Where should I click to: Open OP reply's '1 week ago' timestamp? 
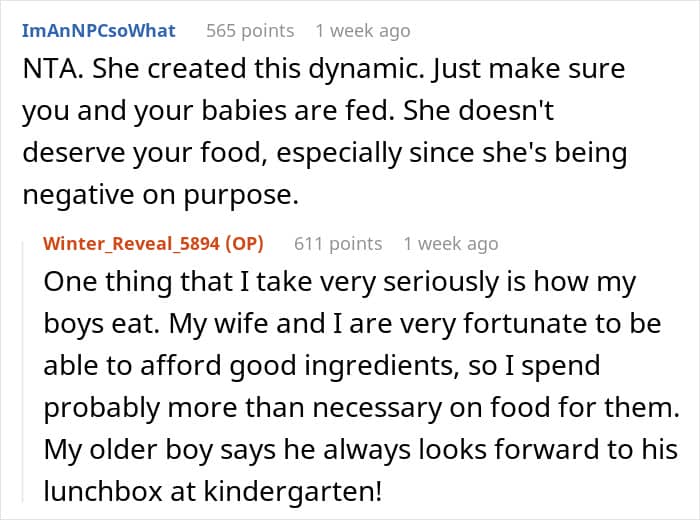tap(451, 244)
